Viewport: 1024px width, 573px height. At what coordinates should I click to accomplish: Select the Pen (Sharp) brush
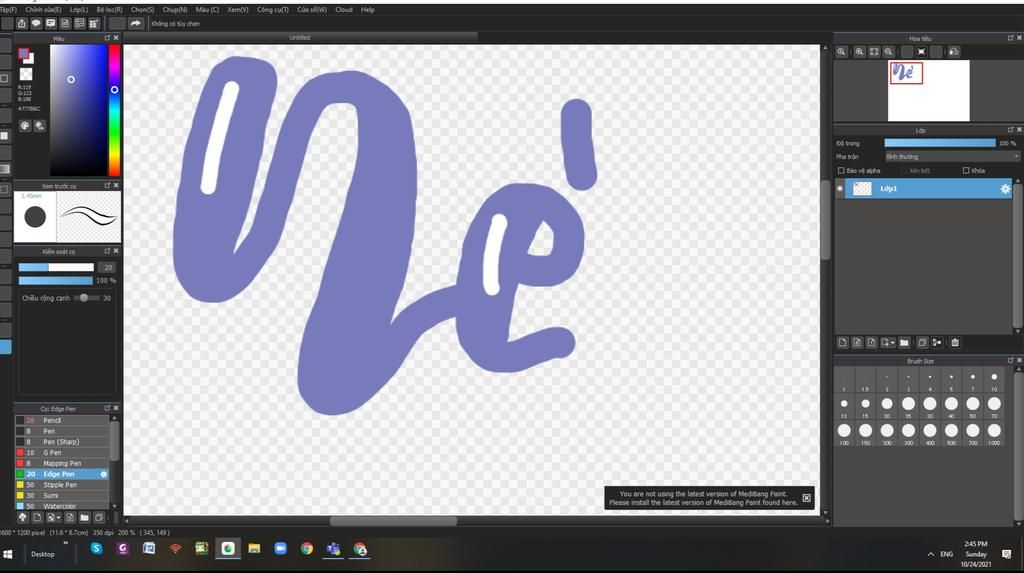point(62,442)
